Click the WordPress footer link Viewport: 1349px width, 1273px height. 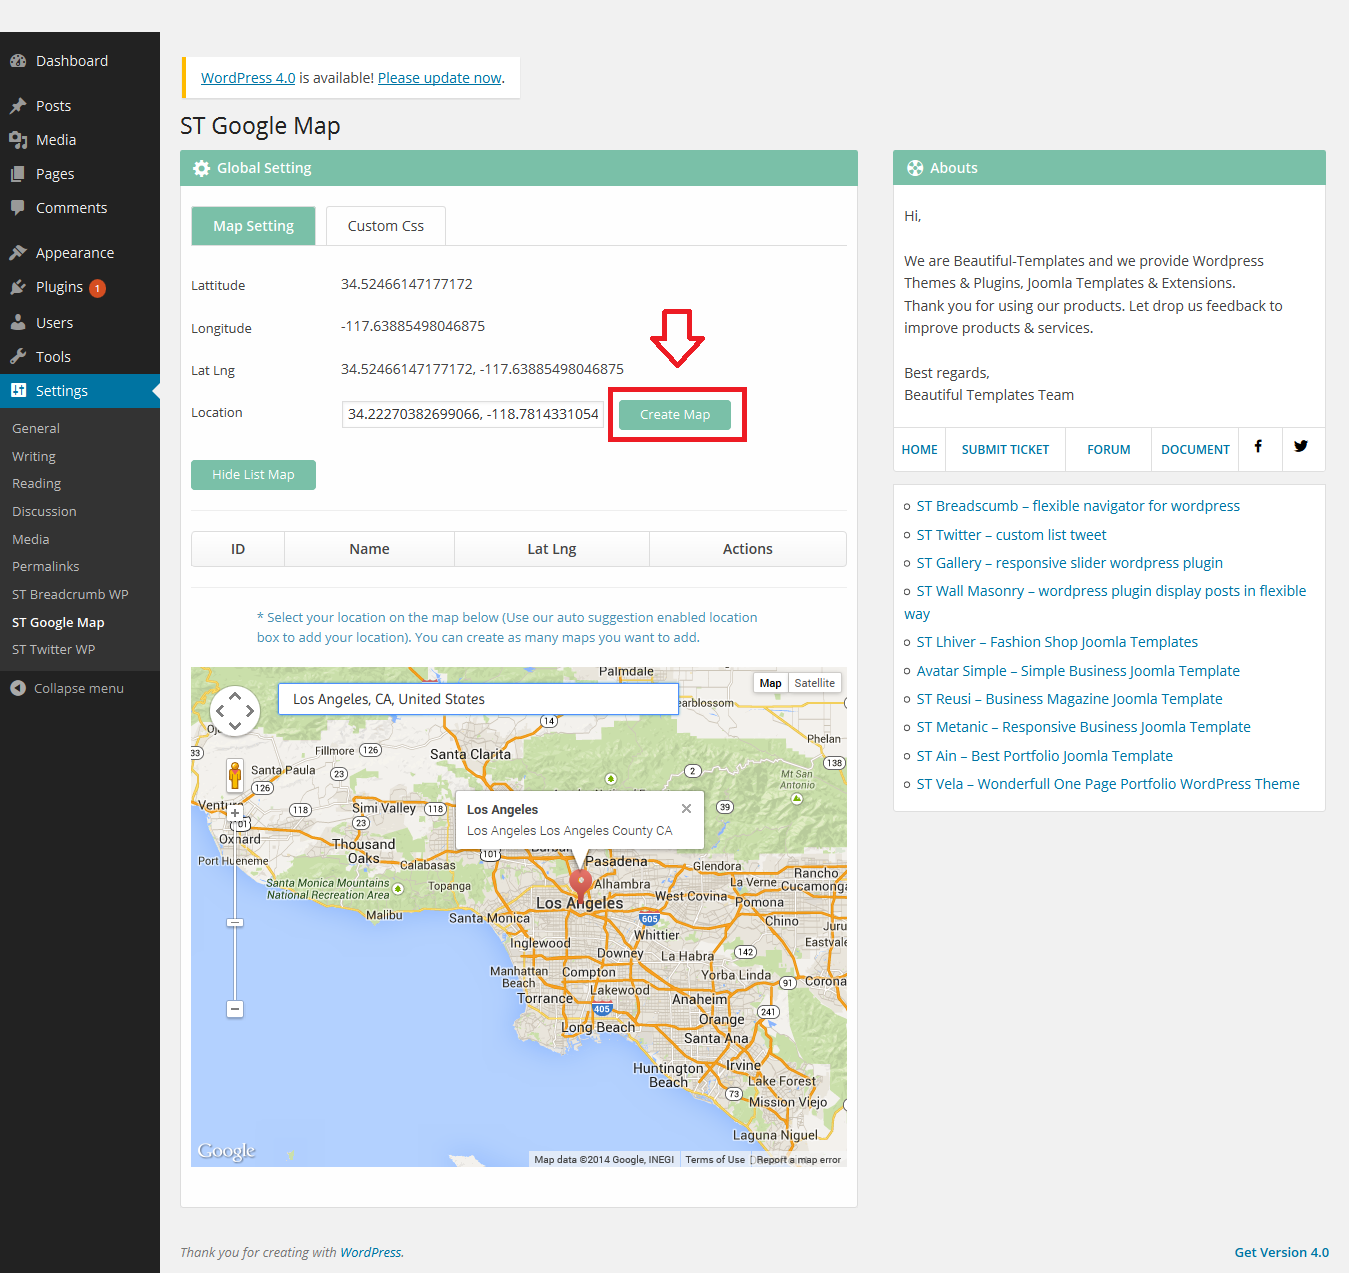click(371, 1252)
